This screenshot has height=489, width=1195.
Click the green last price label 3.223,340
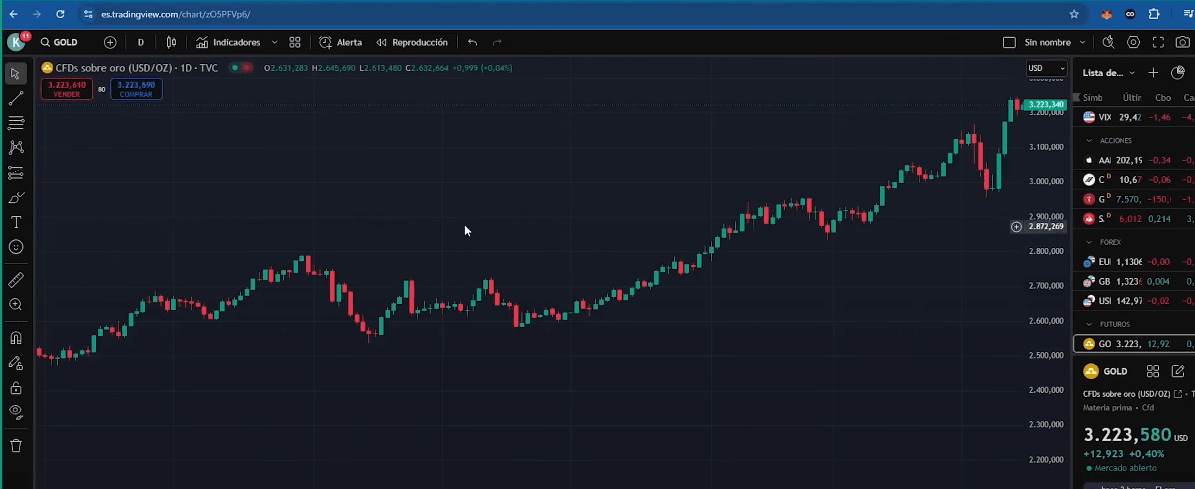[x=1045, y=104]
